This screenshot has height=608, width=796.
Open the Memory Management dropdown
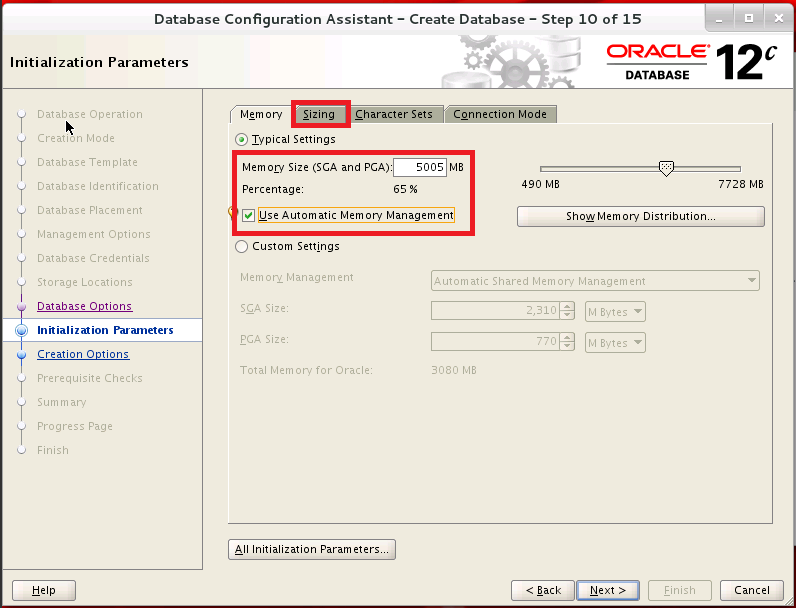tap(595, 281)
